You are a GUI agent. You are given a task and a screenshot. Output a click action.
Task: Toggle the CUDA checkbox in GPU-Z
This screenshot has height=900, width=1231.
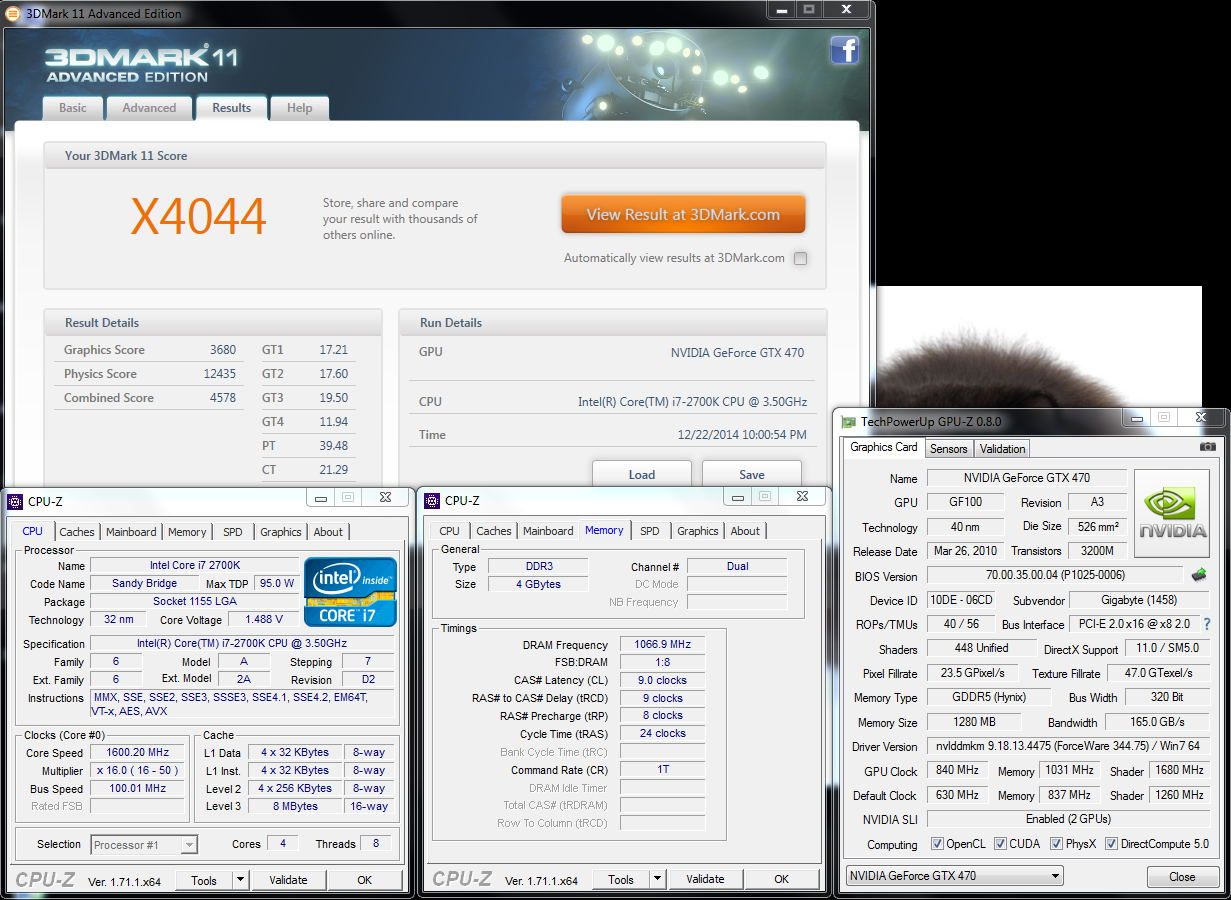[x=1000, y=843]
